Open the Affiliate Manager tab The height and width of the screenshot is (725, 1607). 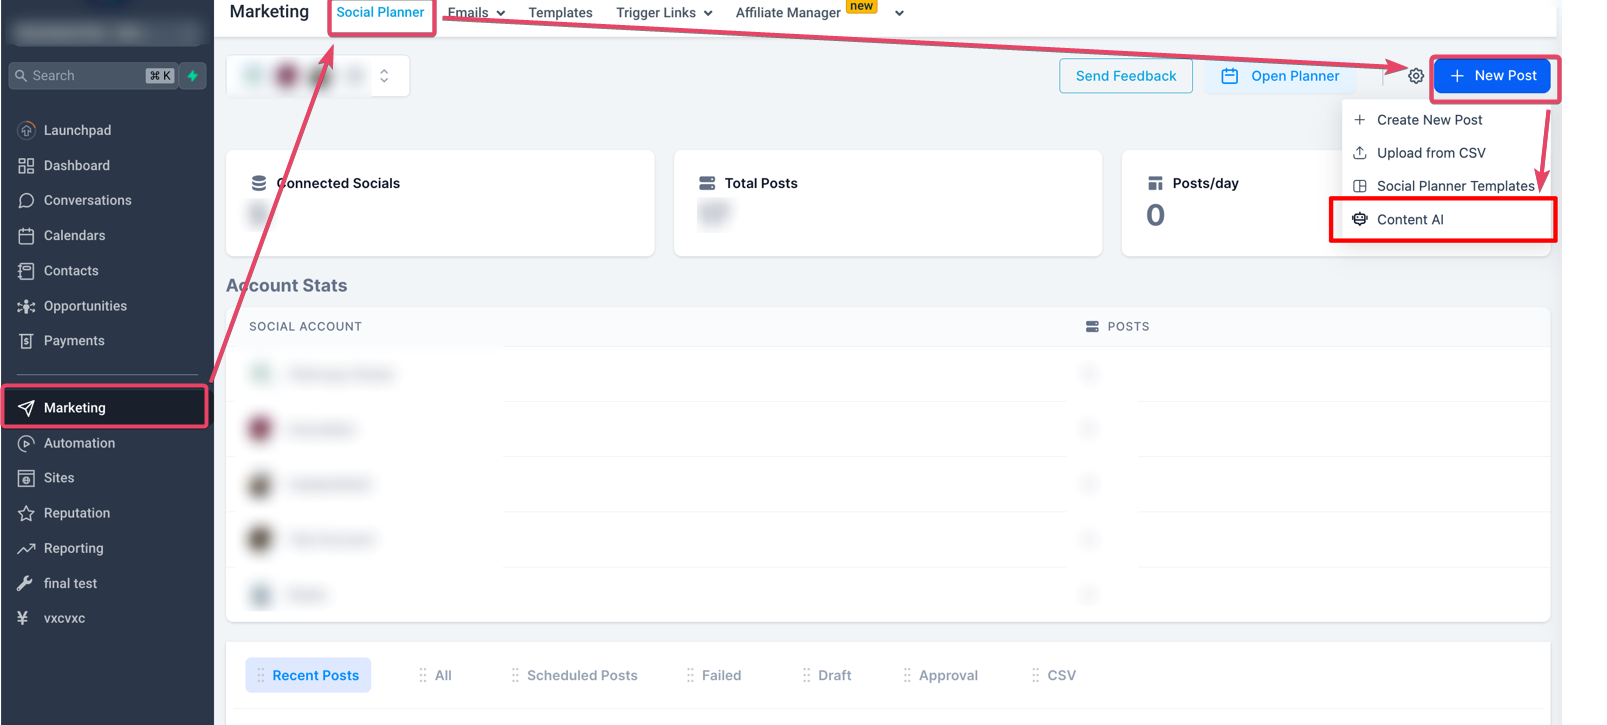[x=788, y=13]
